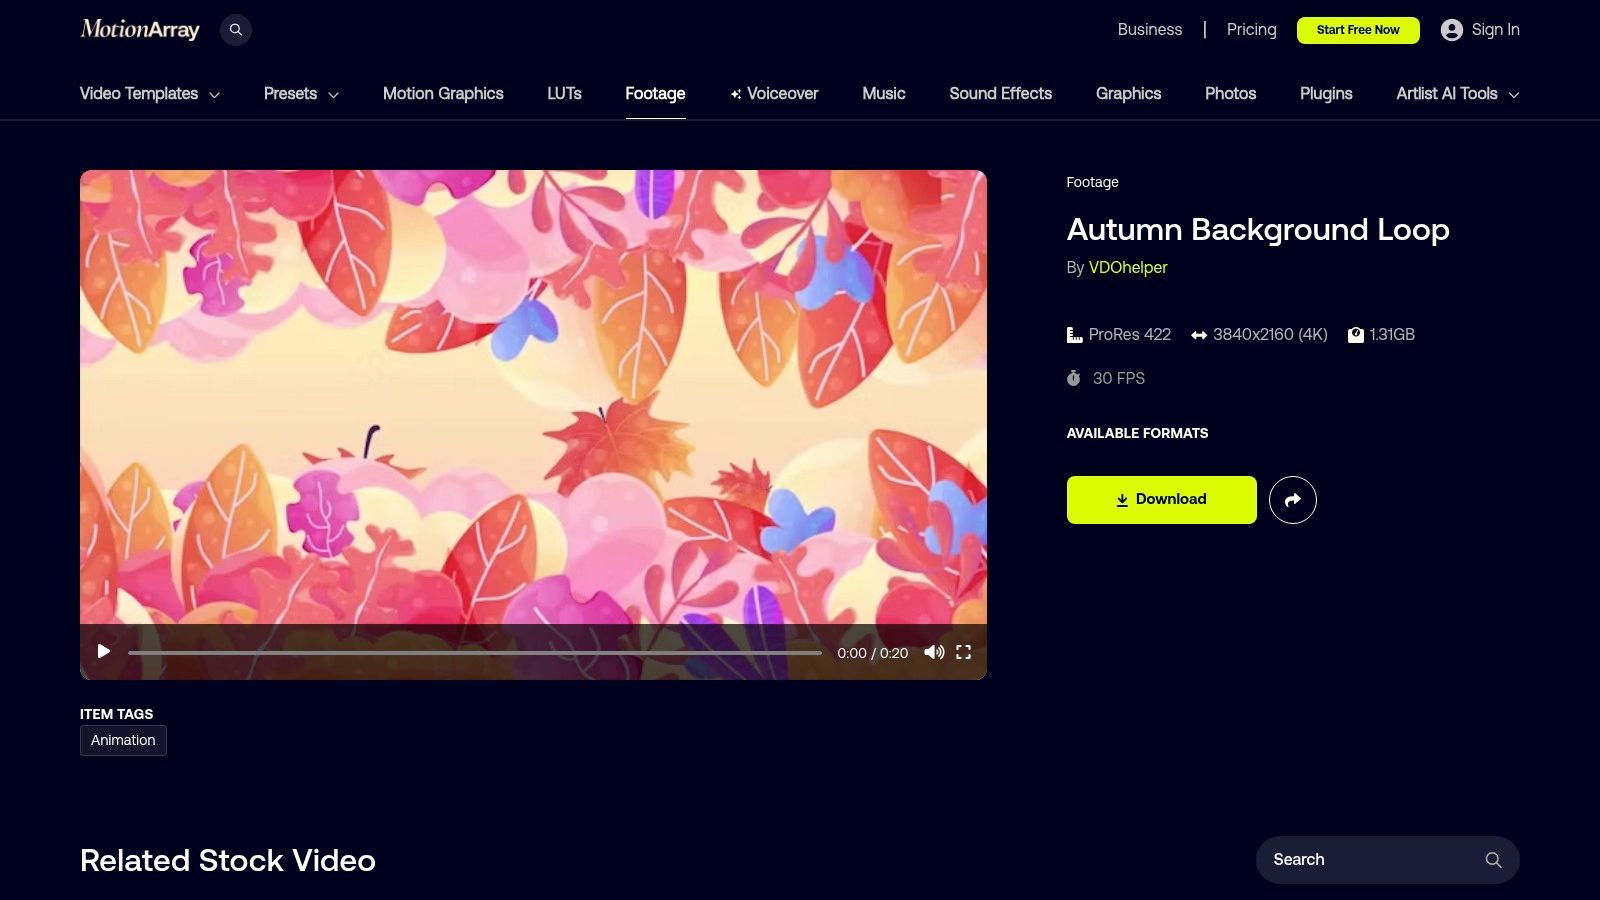Click the resolution arrows icon beside 3840x2160
This screenshot has height=900, width=1600.
click(x=1199, y=335)
